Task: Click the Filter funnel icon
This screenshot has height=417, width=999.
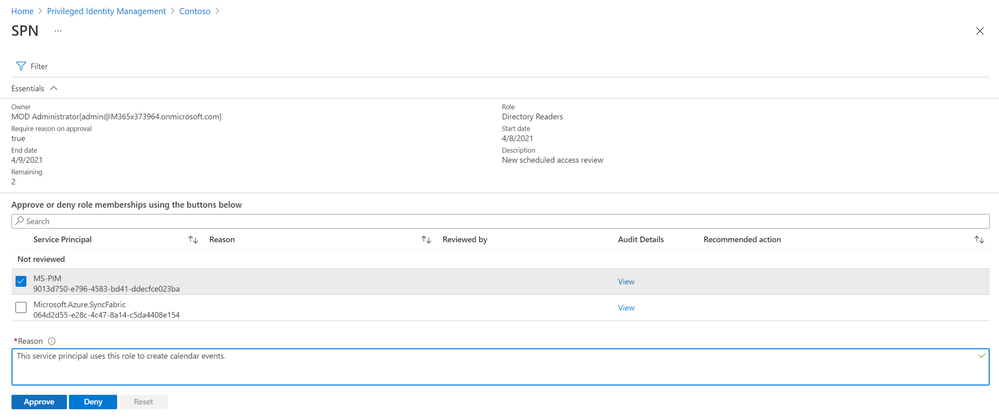Action: 20,66
